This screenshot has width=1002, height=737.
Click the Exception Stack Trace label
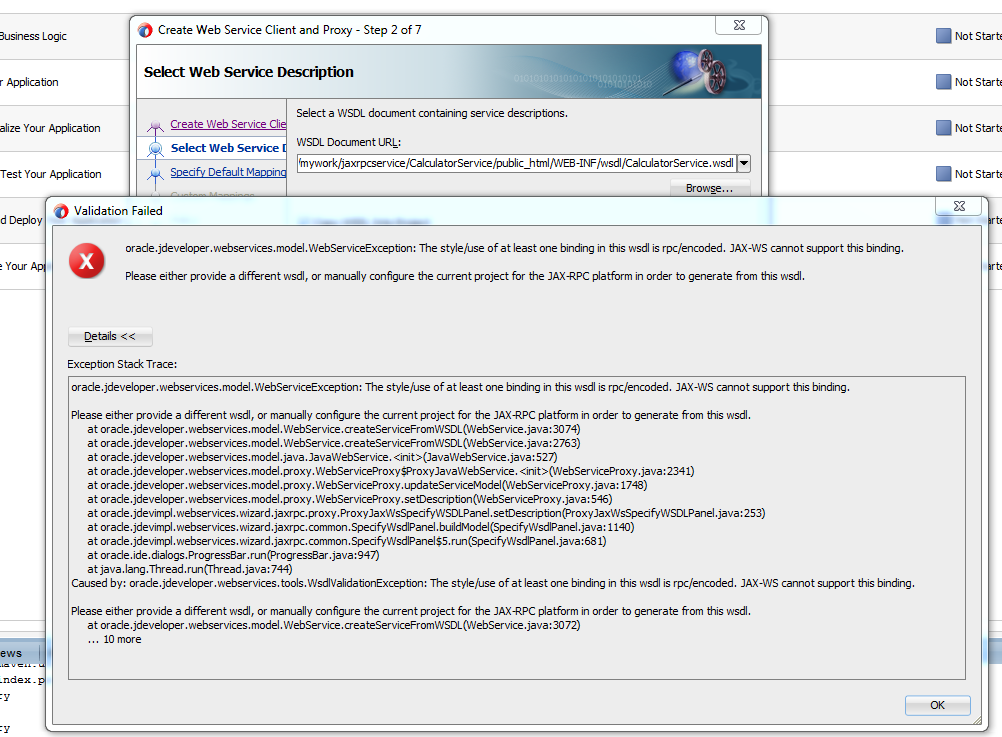[x=122, y=364]
